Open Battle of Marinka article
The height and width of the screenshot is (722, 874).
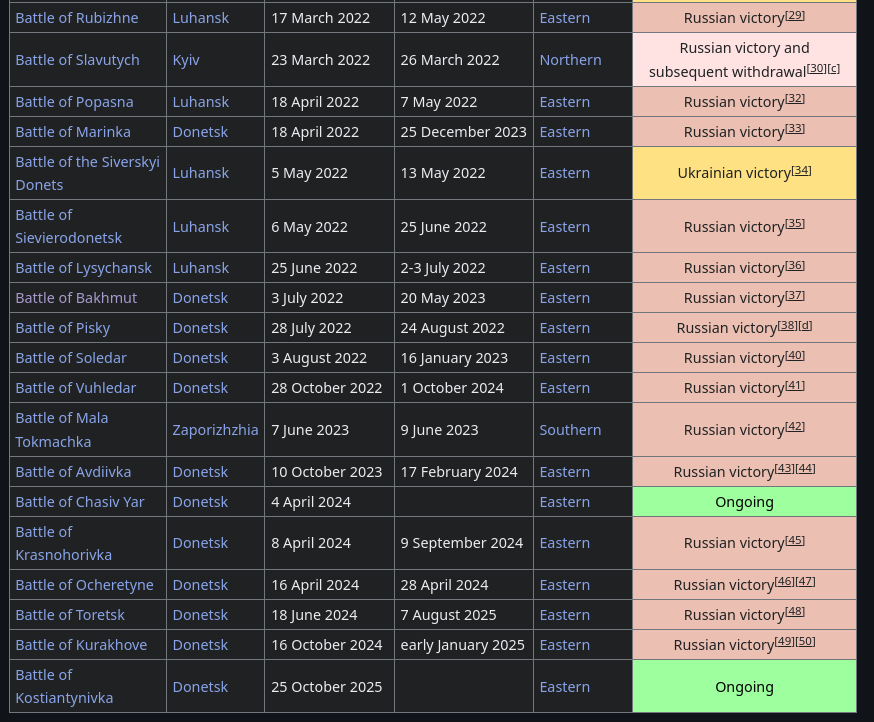[73, 132]
